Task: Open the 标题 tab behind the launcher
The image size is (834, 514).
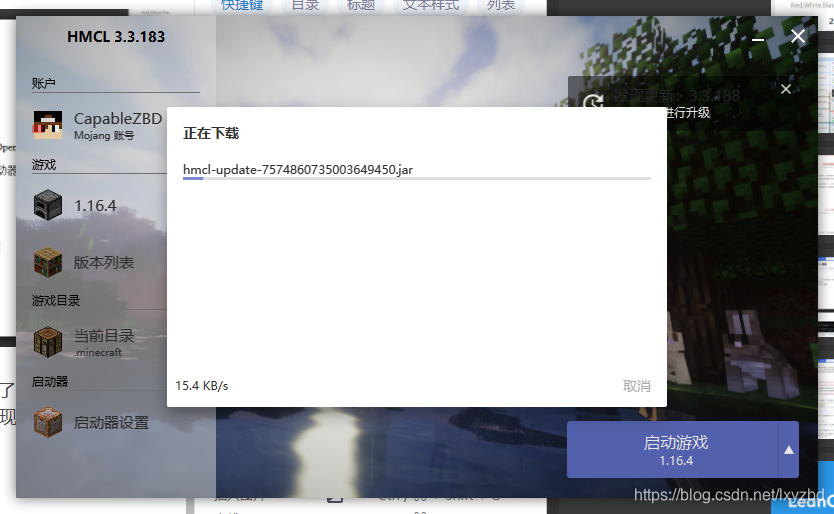Action: [x=361, y=5]
